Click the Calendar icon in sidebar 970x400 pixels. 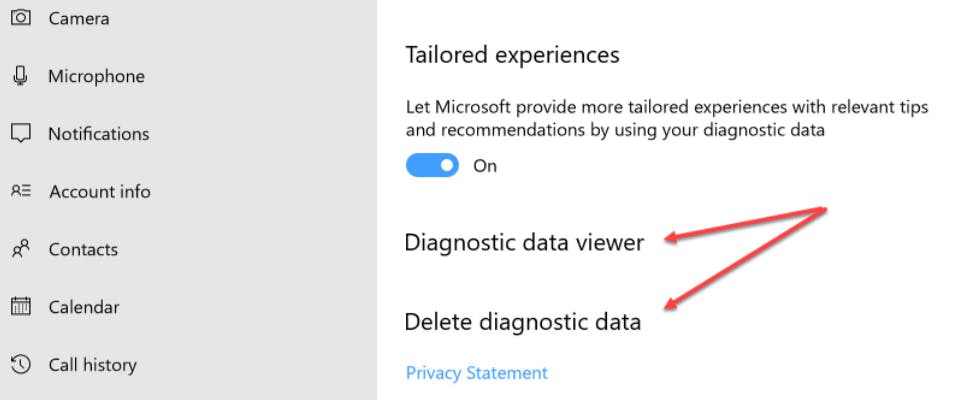tap(21, 307)
